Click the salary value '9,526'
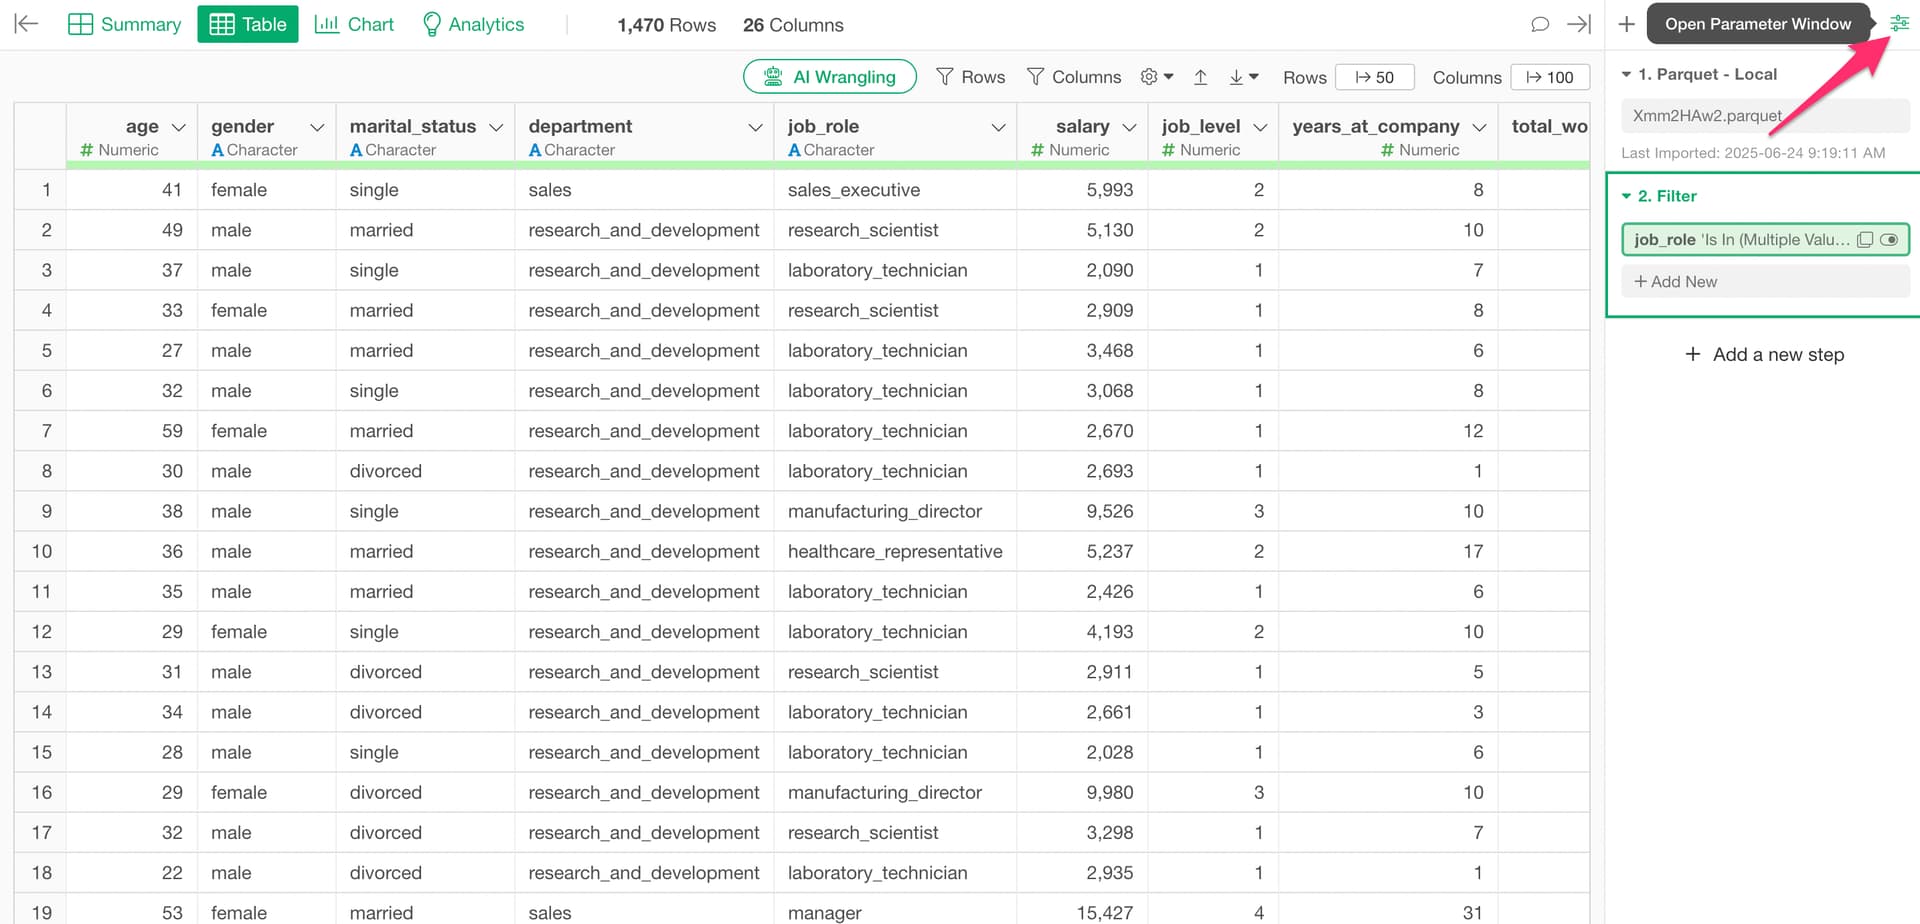1920x924 pixels. (x=1082, y=511)
